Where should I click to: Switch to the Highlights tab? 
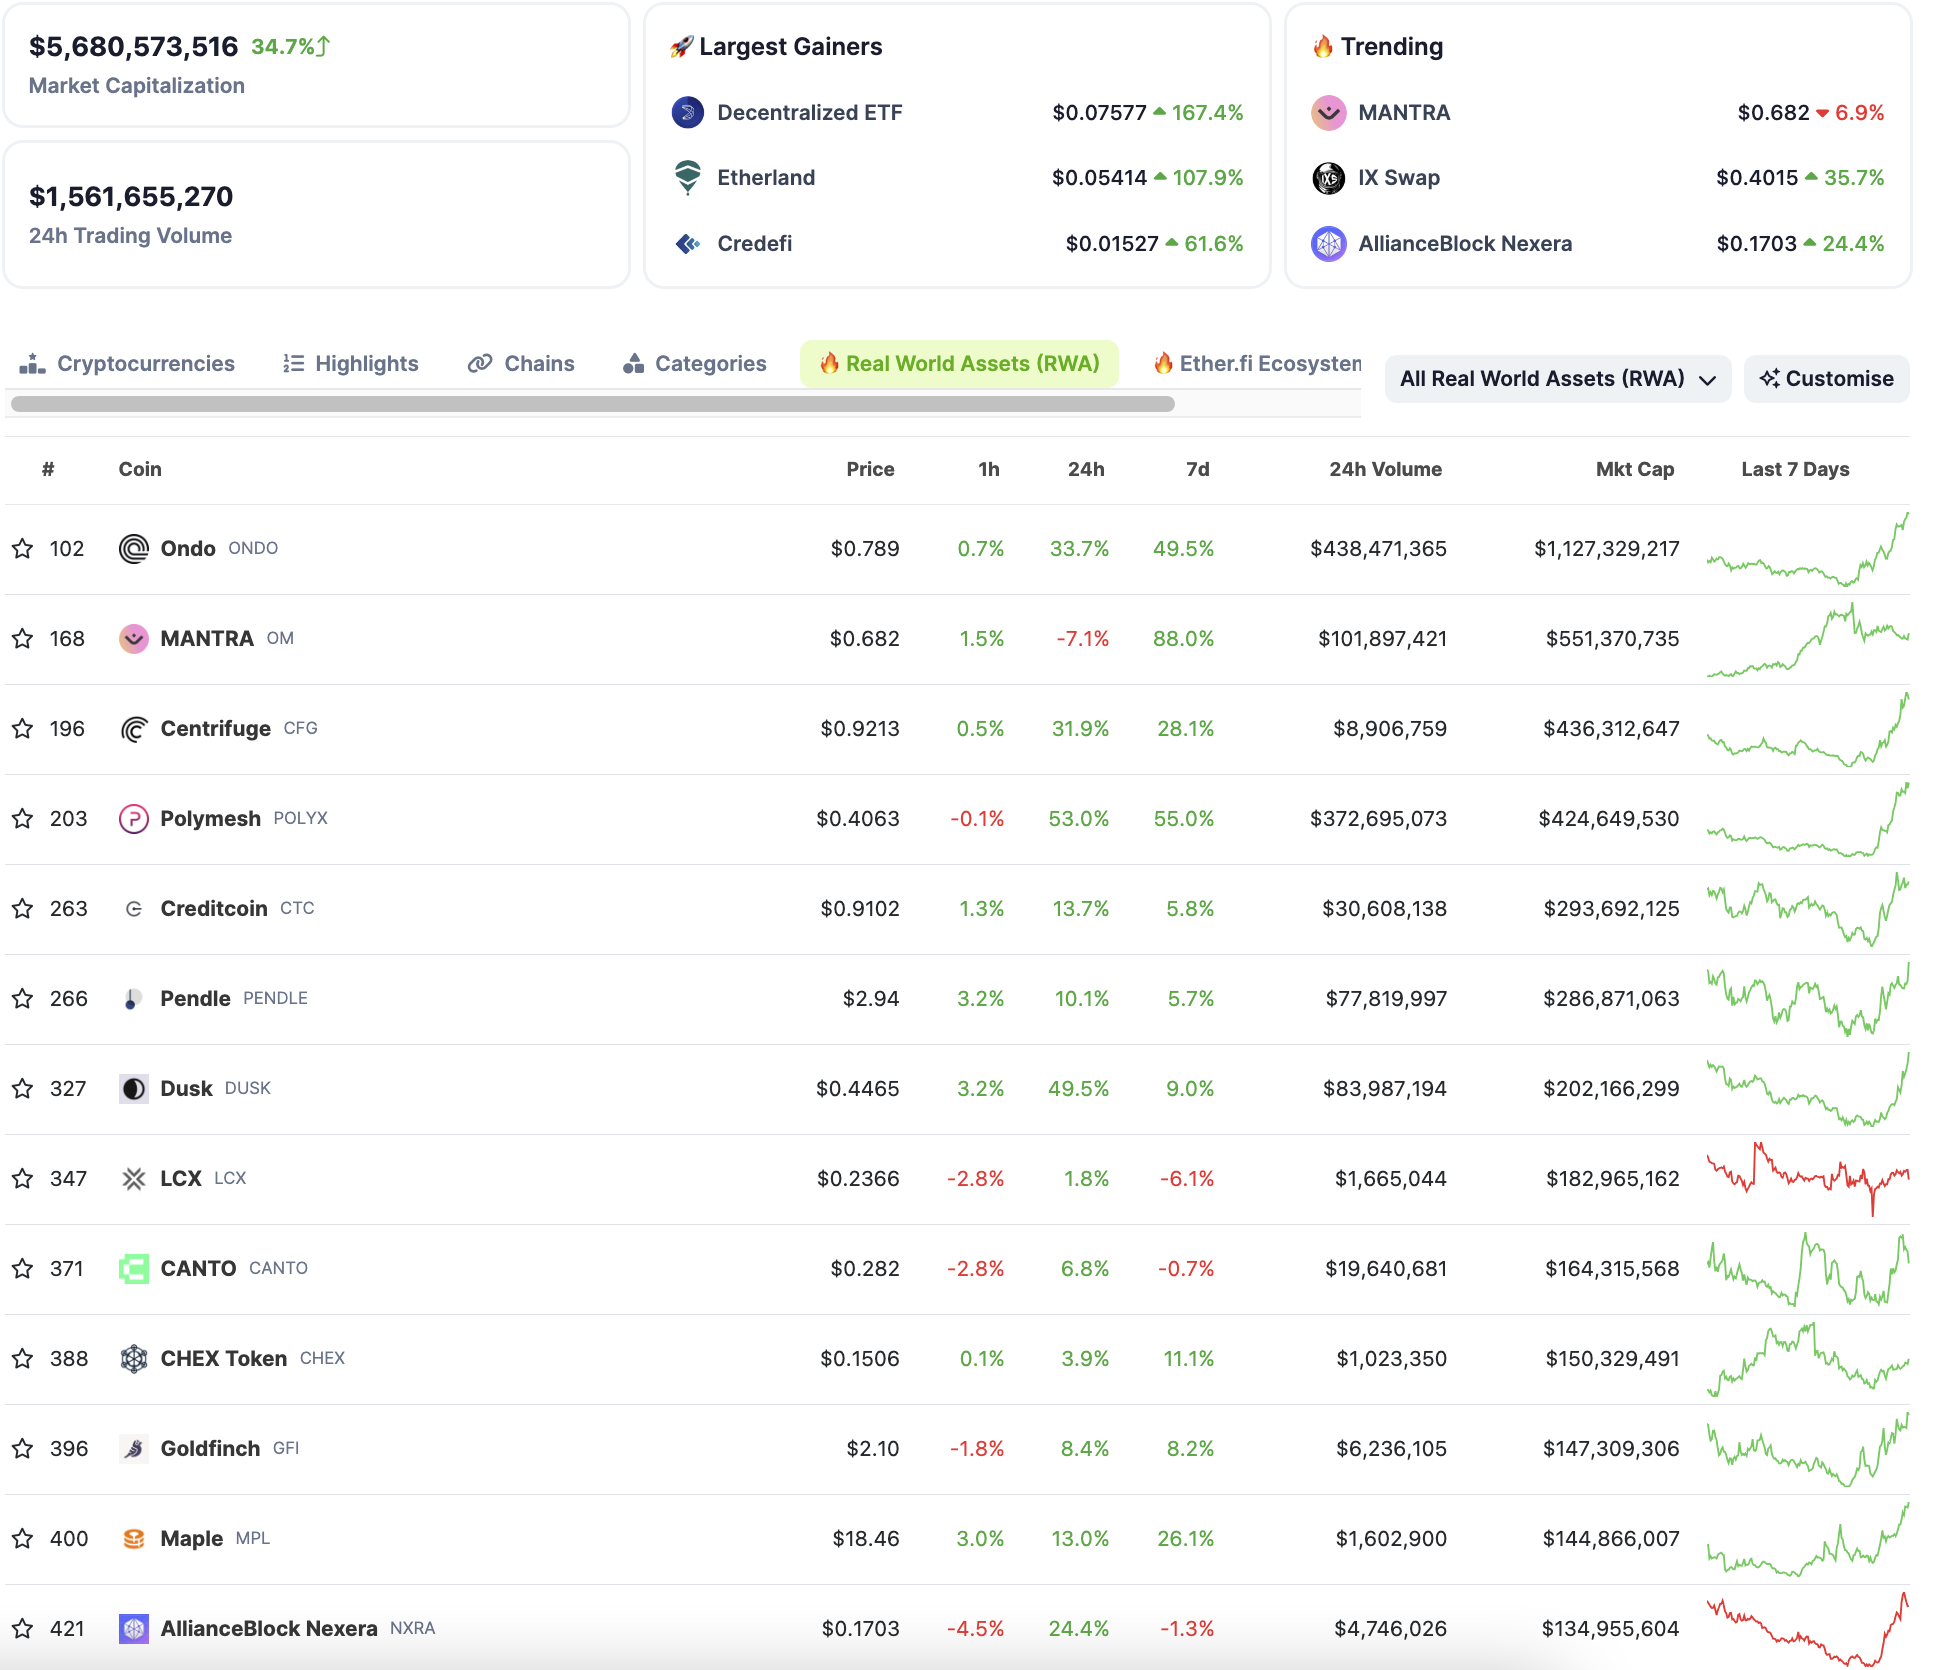(x=351, y=364)
